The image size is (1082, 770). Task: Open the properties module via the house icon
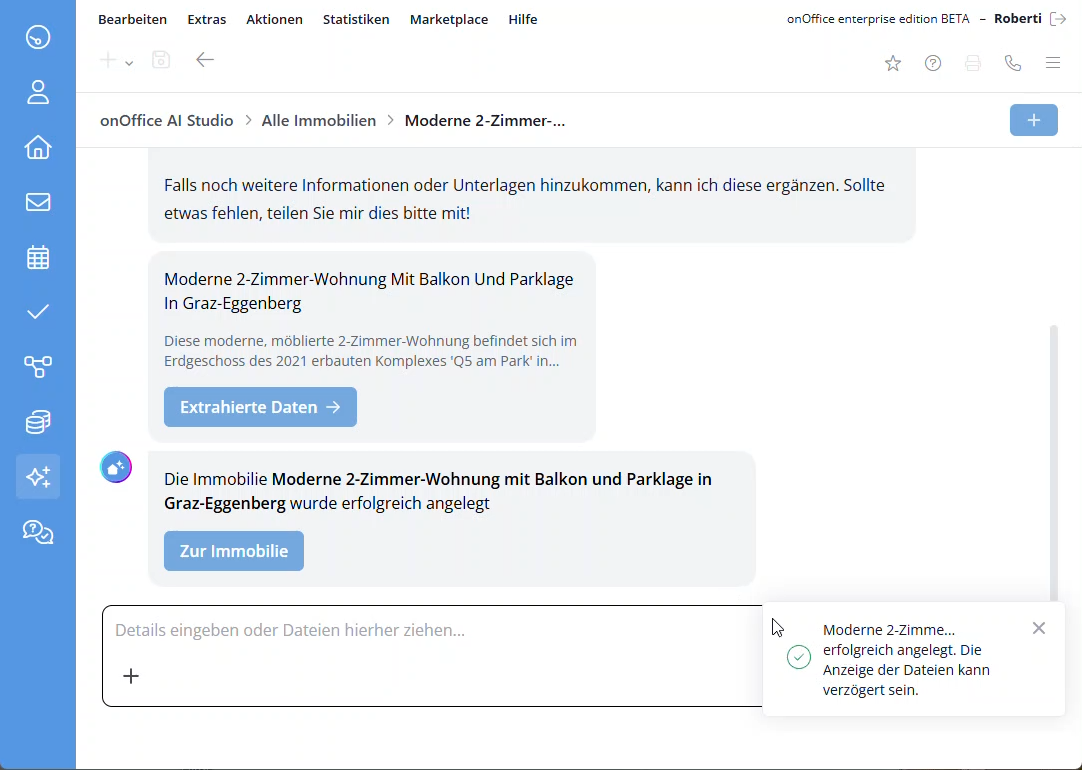tap(37, 147)
